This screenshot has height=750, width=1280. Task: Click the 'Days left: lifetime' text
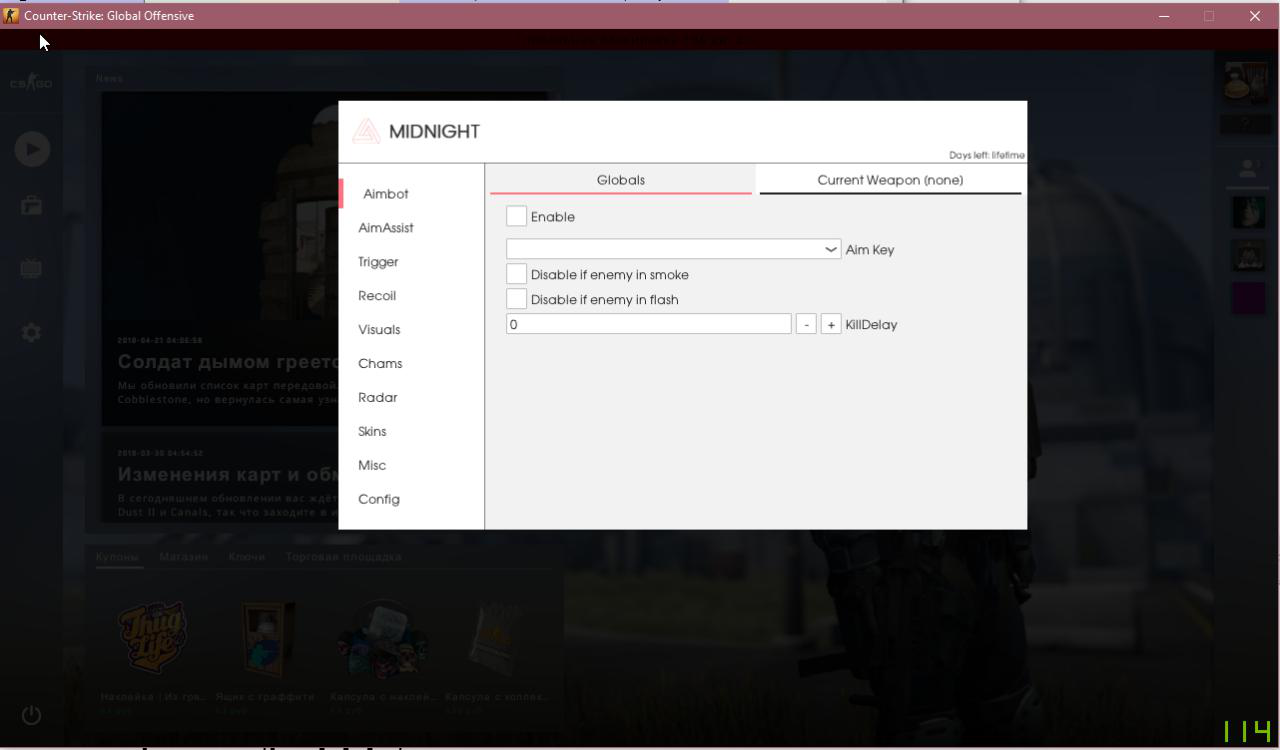987,155
